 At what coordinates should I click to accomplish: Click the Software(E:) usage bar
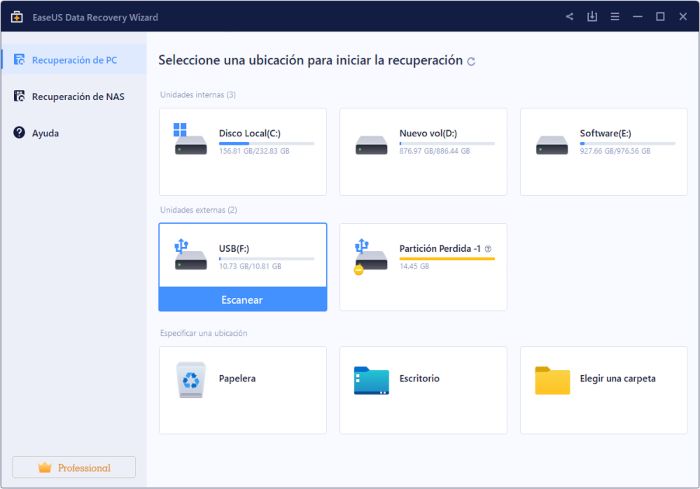point(627,143)
